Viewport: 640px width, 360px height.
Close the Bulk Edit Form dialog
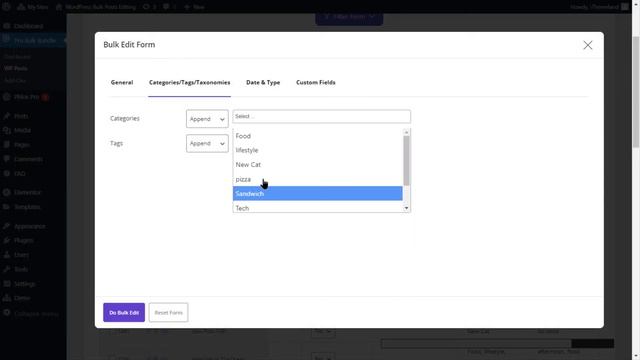pos(587,45)
